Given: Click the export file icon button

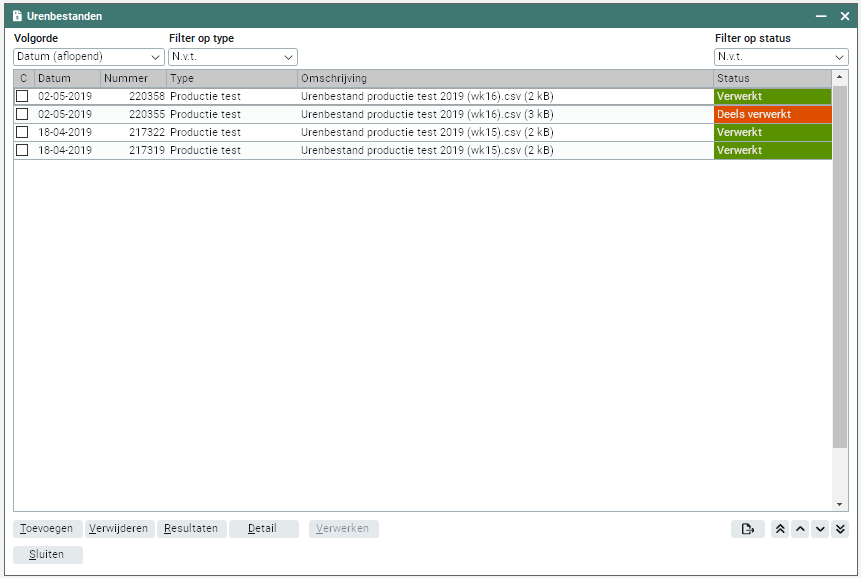Looking at the screenshot, I should pos(747,529).
